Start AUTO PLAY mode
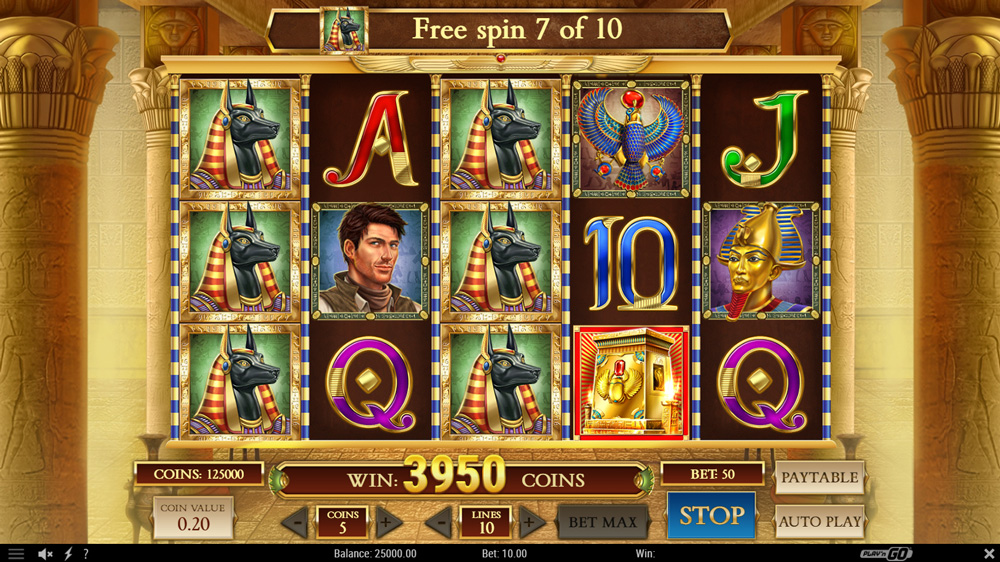 (820, 522)
